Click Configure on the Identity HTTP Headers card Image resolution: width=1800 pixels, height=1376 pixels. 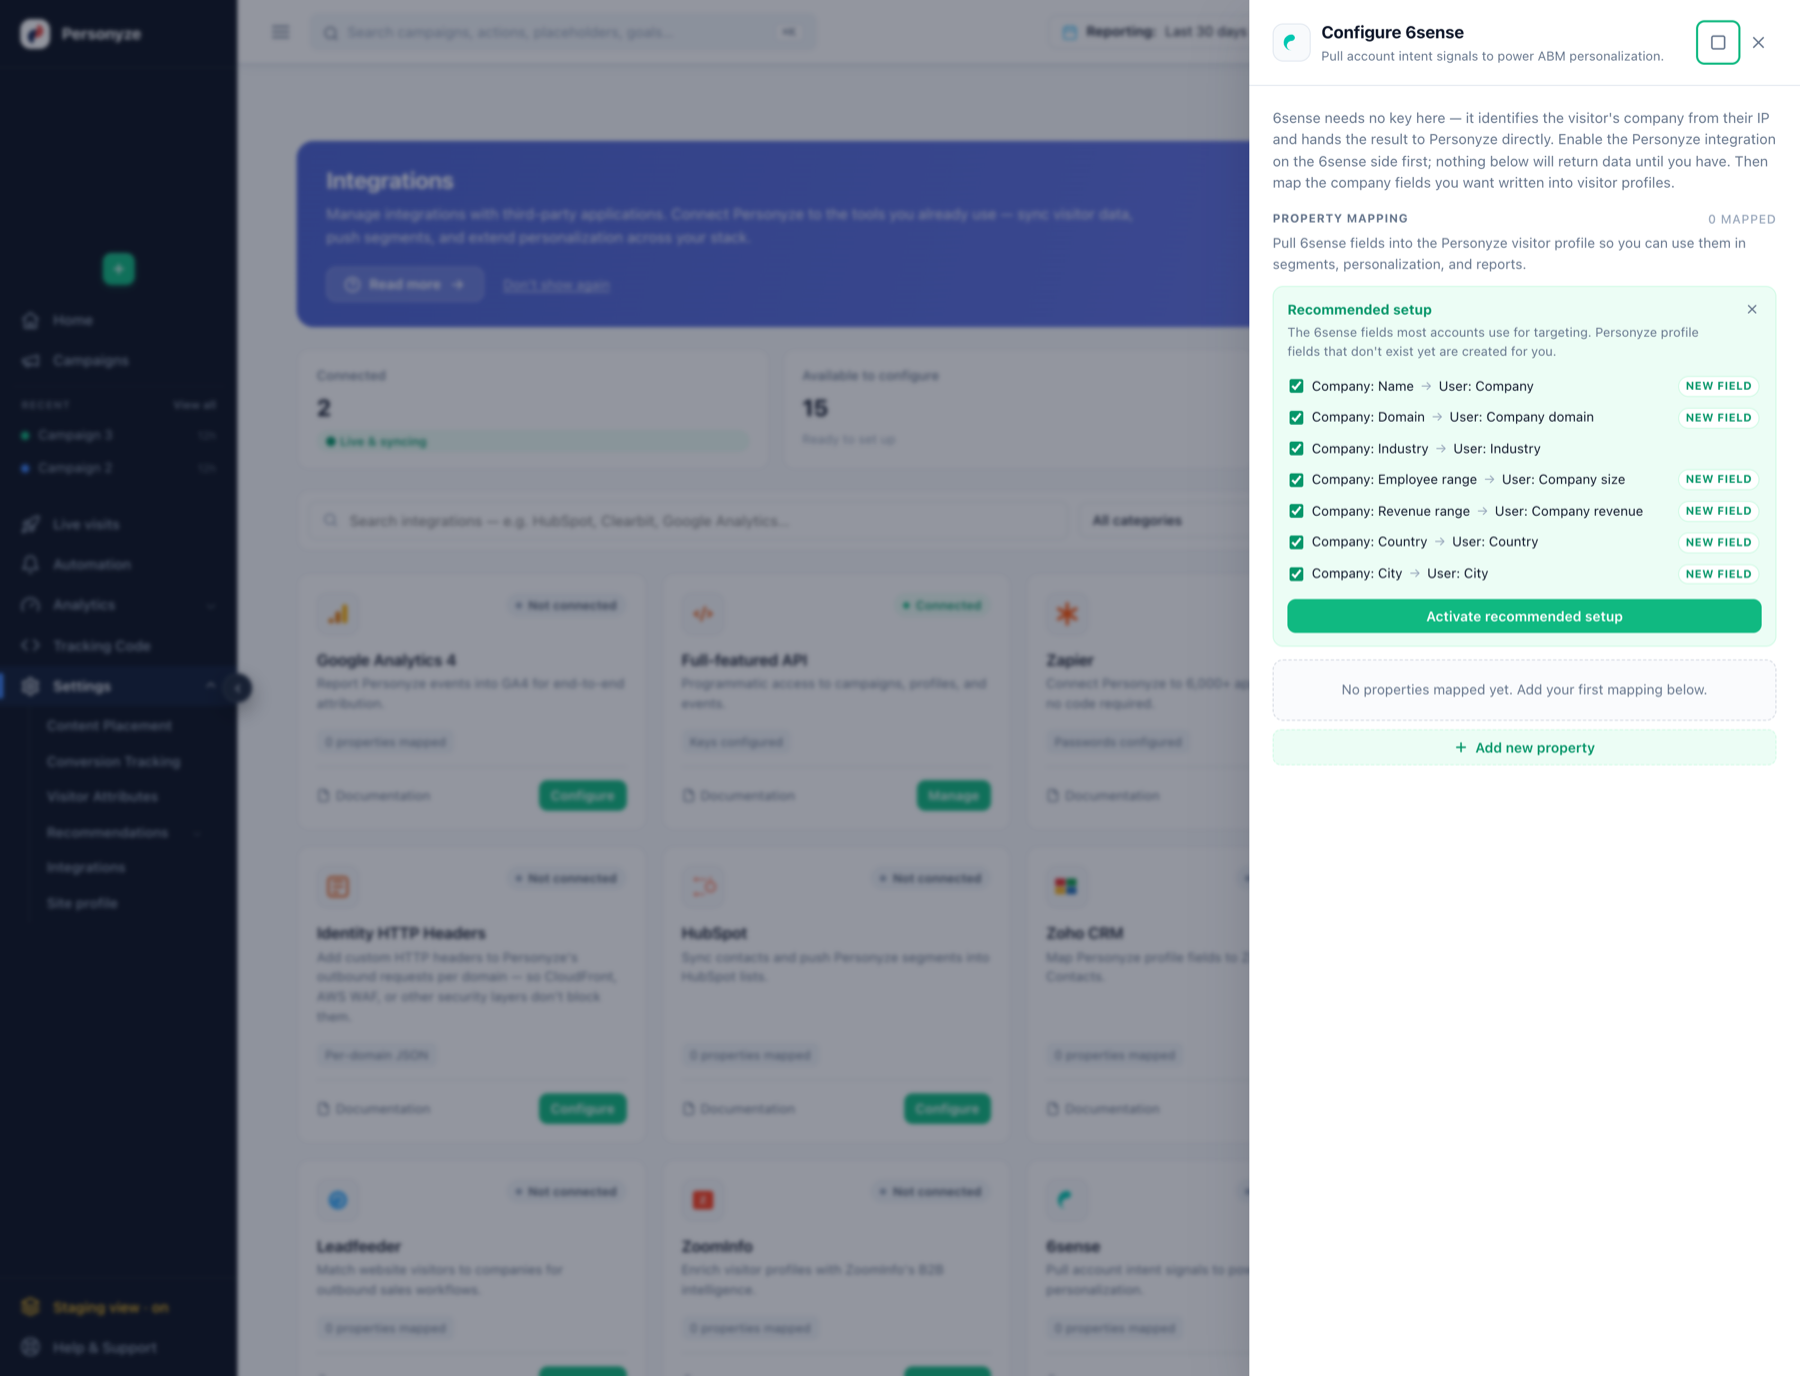click(583, 1109)
